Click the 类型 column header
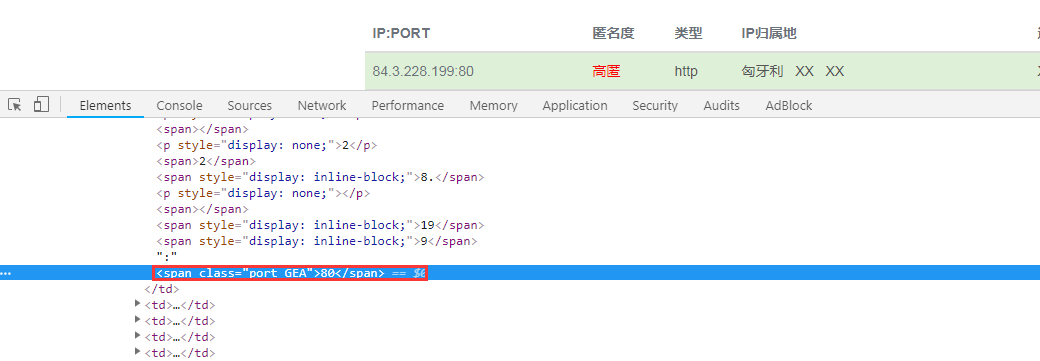 coord(688,33)
